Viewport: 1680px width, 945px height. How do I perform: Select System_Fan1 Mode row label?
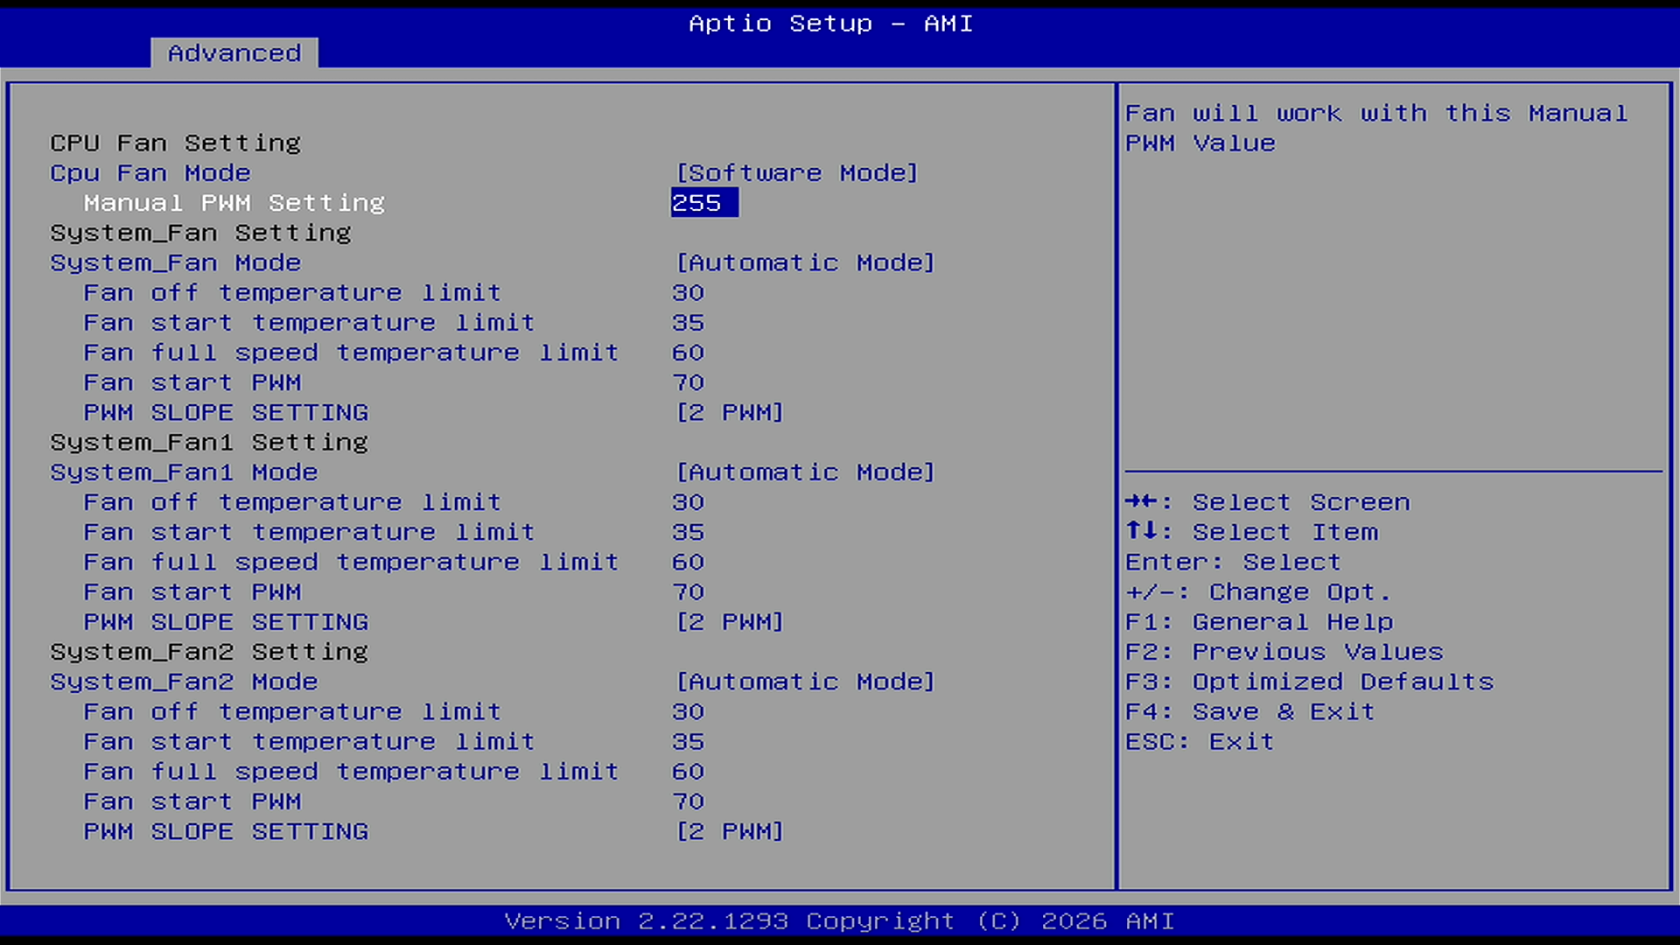(x=184, y=472)
